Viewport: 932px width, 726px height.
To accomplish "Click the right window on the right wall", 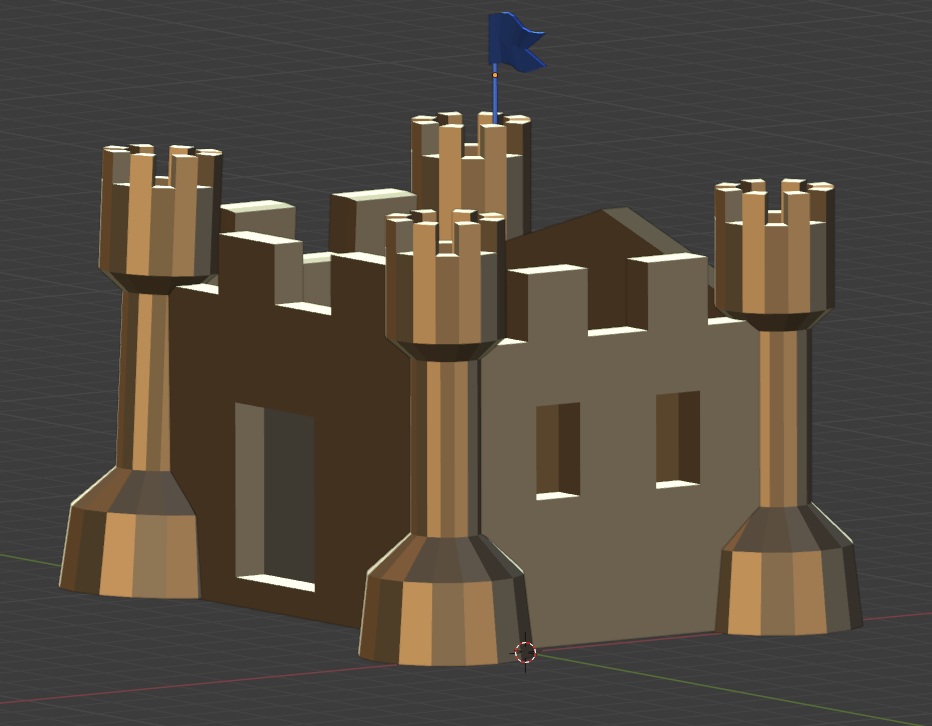I will (677, 438).
